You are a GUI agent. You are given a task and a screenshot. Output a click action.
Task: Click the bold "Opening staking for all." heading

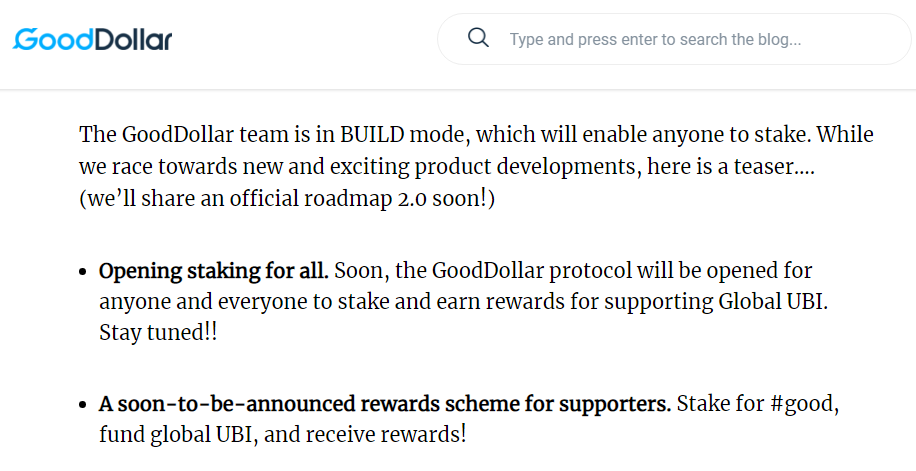214,271
